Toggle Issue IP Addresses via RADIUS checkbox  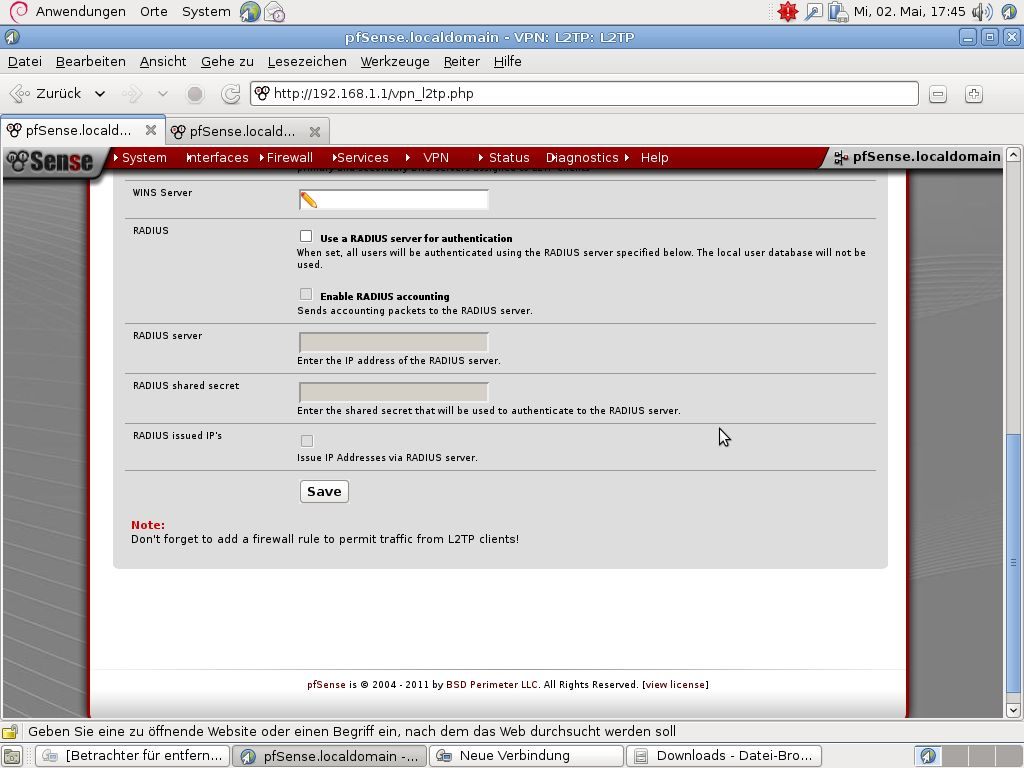[306, 441]
